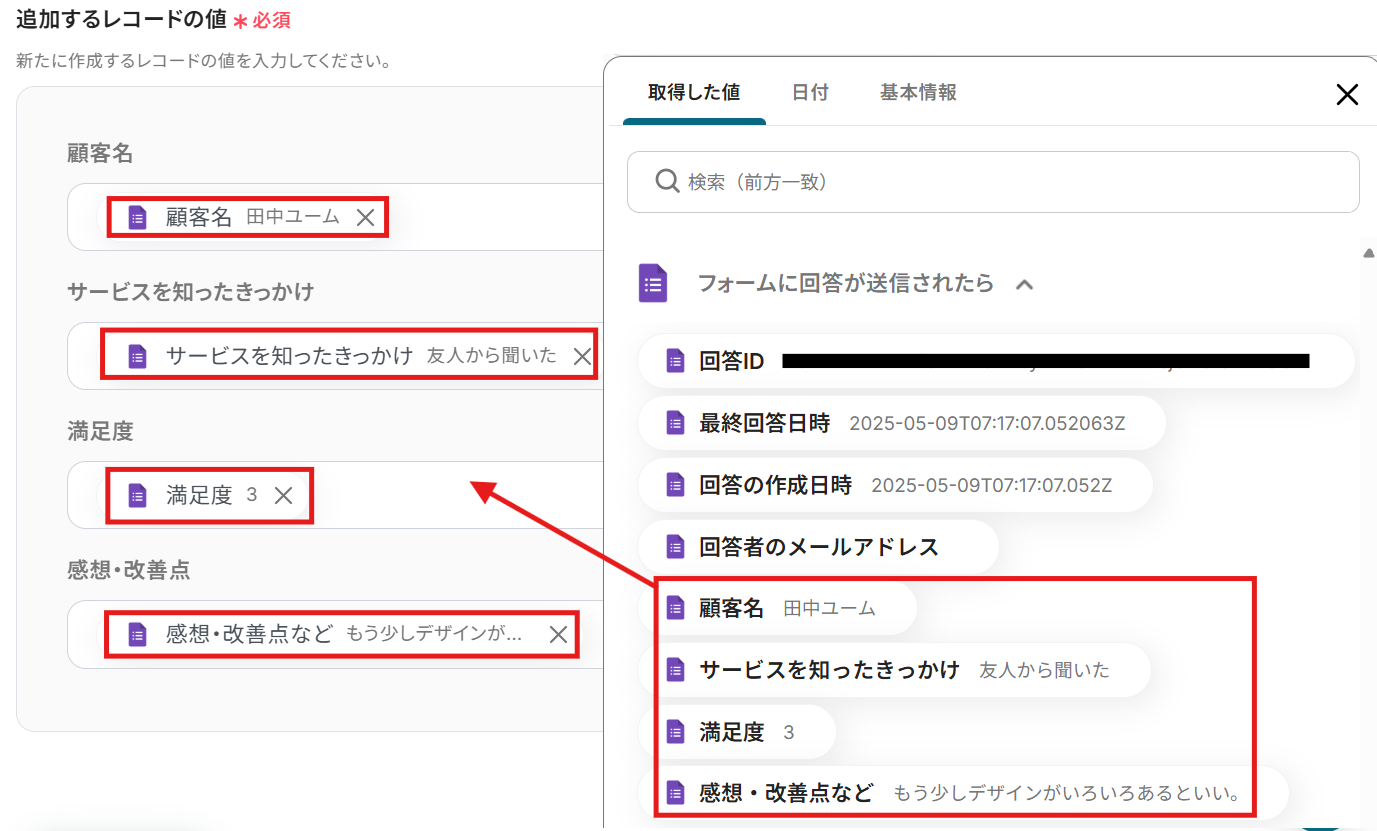Open the 基本情報 tab

[918, 93]
